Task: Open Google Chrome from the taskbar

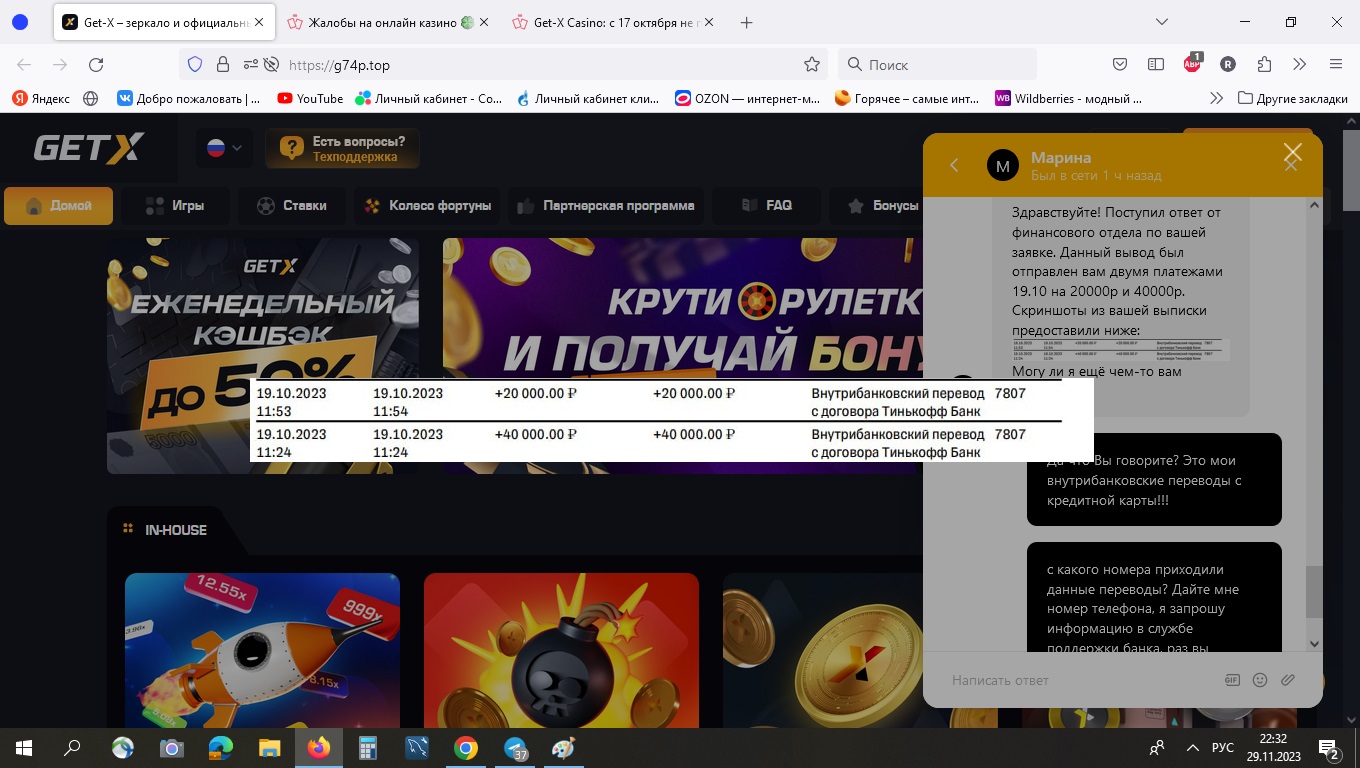Action: pyautogui.click(x=465, y=748)
